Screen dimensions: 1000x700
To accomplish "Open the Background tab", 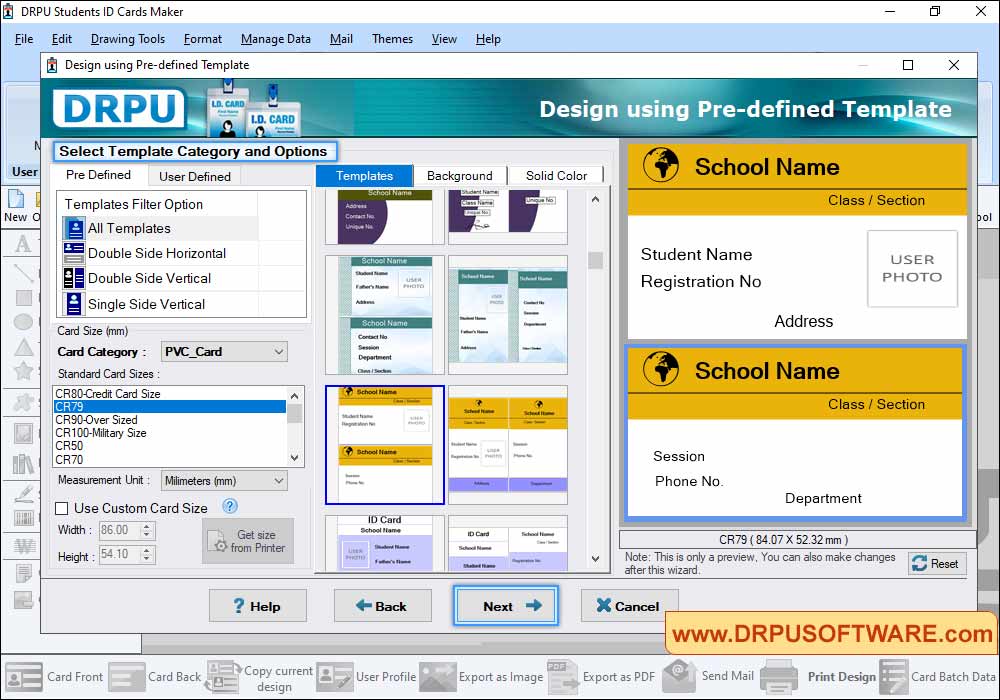I will [459, 176].
